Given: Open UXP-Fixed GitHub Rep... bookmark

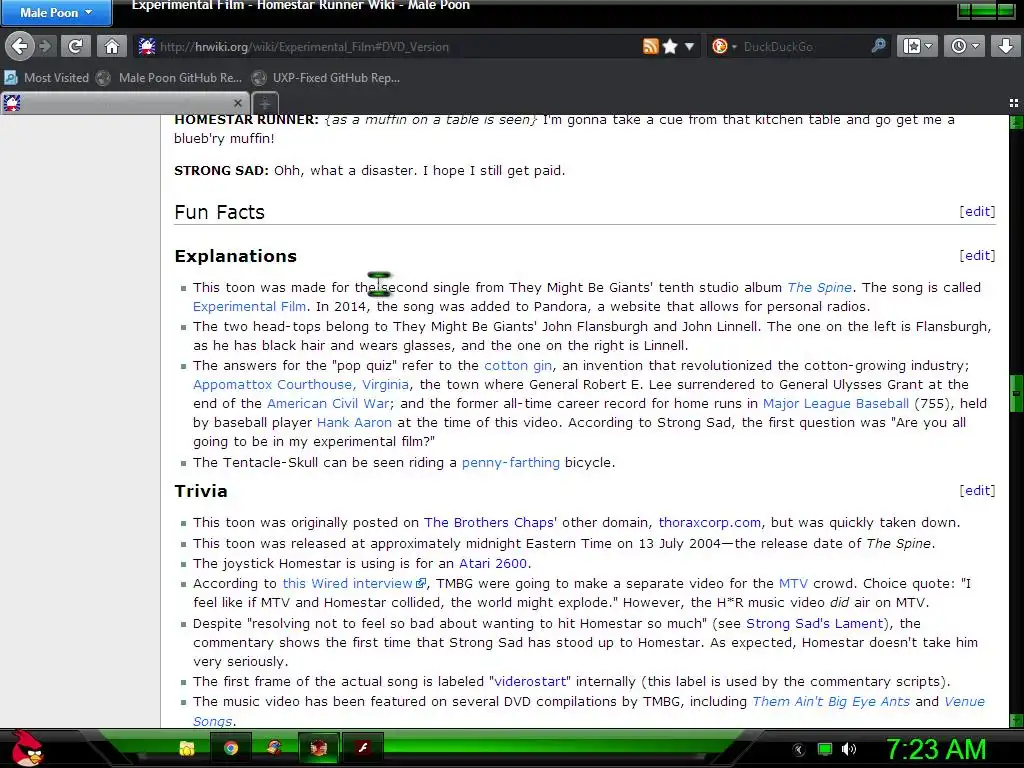Looking at the screenshot, I should (x=326, y=78).
